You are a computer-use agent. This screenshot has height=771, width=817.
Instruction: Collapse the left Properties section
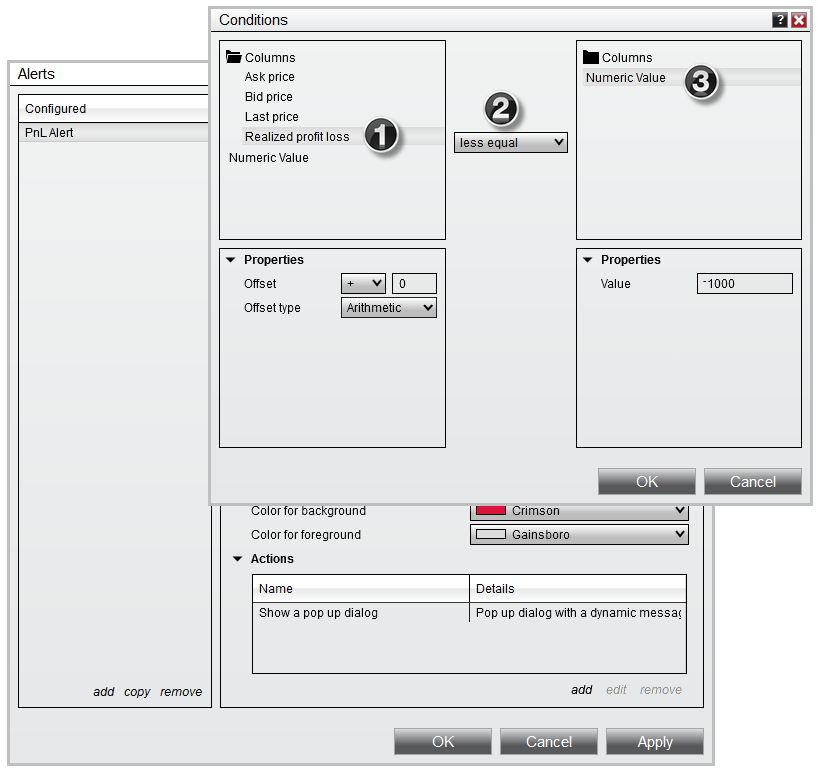coord(232,260)
